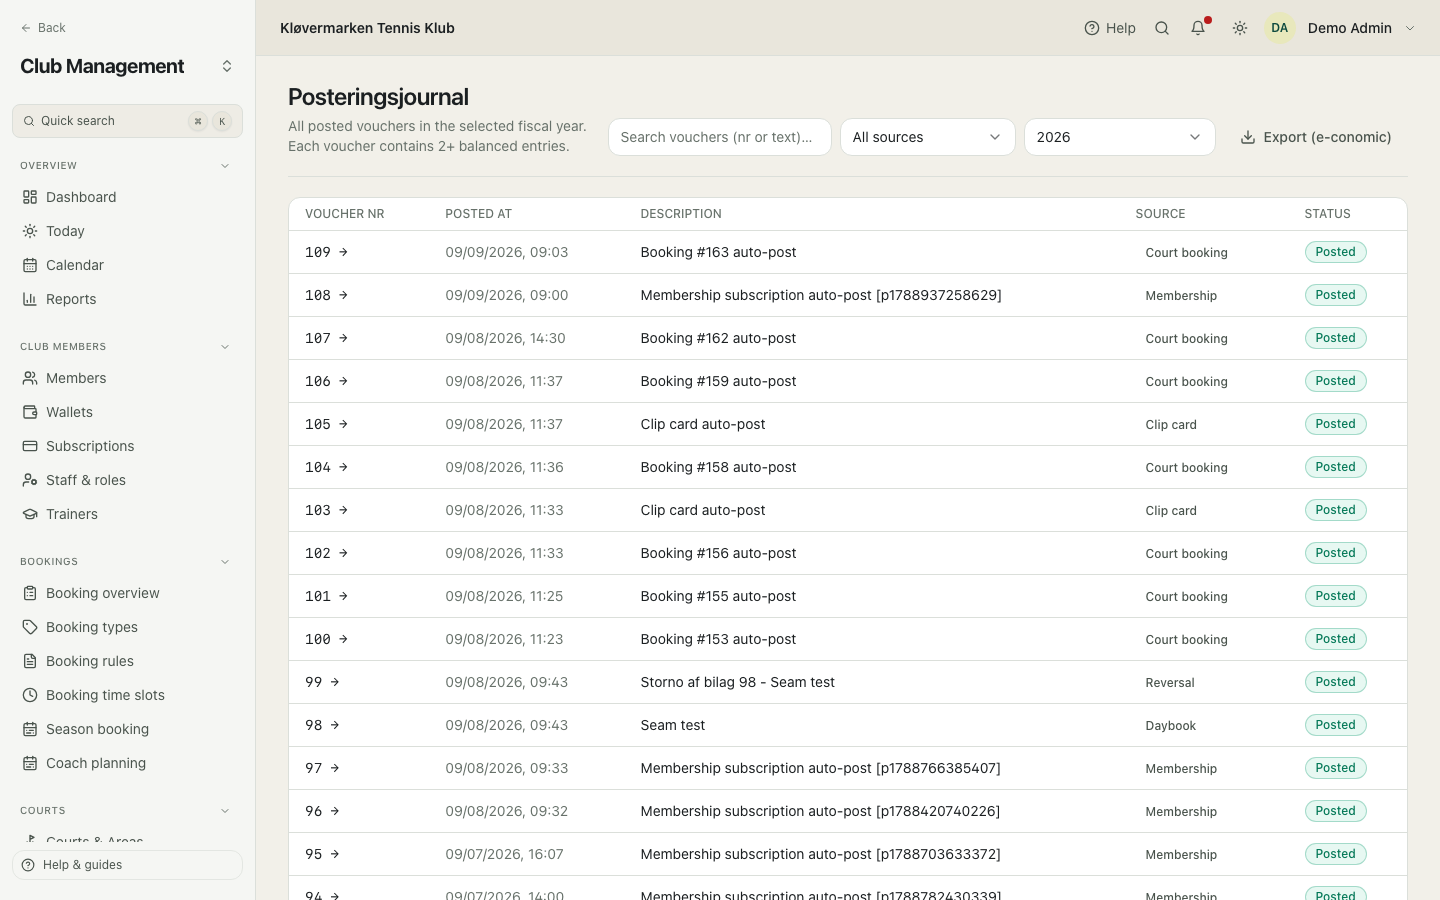This screenshot has width=1440, height=900.
Task: Click the 'Daybook' source cell
Action: [1171, 725]
